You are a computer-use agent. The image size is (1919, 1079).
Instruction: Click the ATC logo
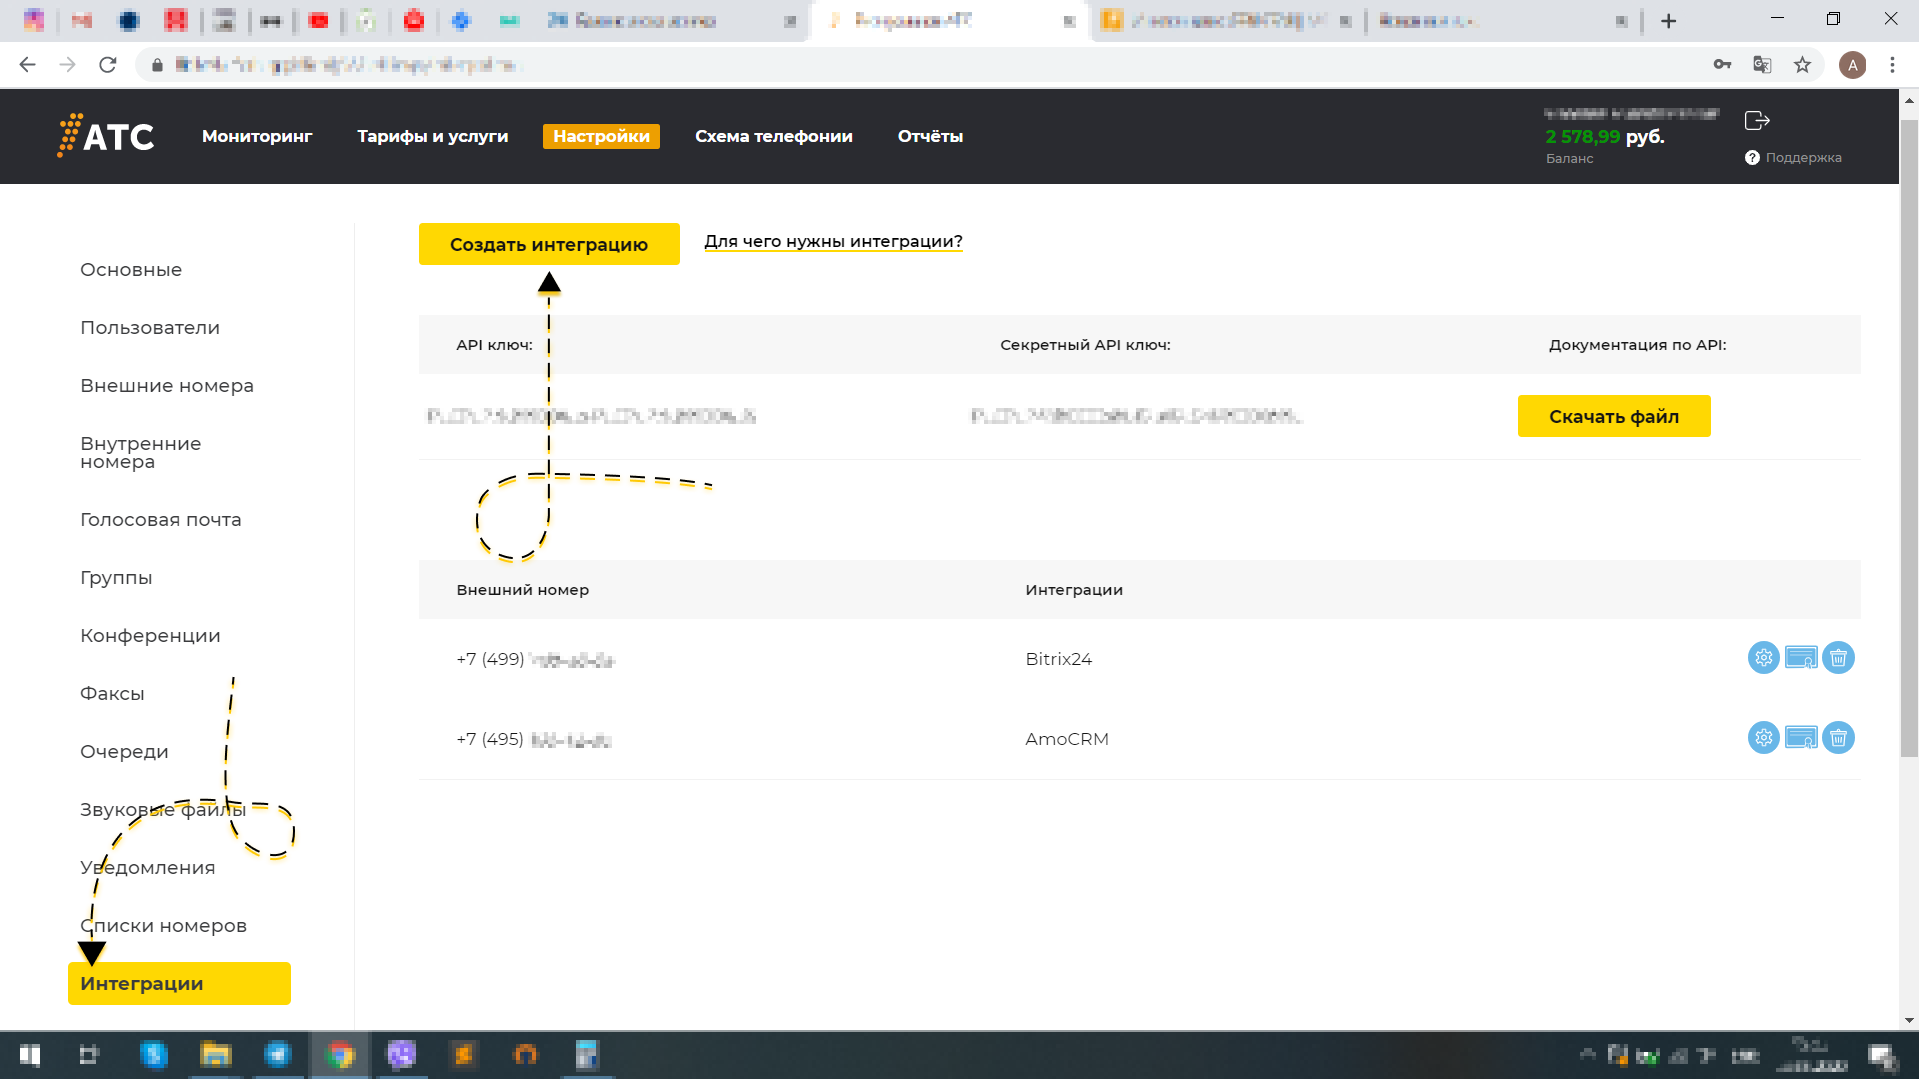pyautogui.click(x=106, y=136)
